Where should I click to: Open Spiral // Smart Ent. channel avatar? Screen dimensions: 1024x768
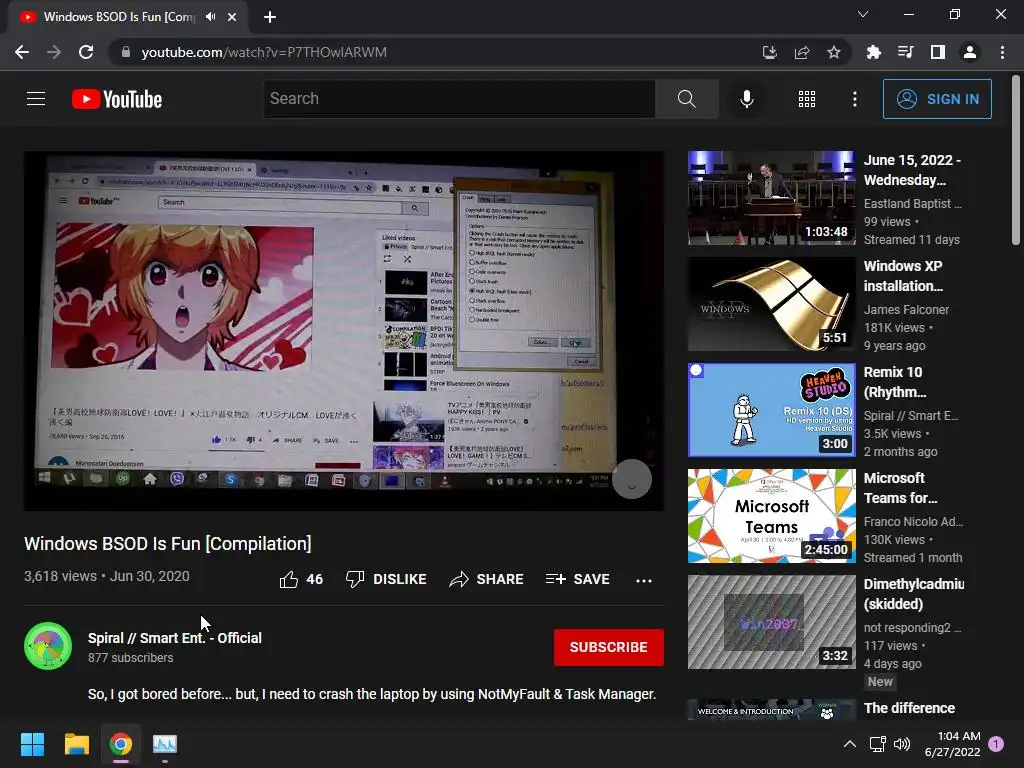click(48, 646)
